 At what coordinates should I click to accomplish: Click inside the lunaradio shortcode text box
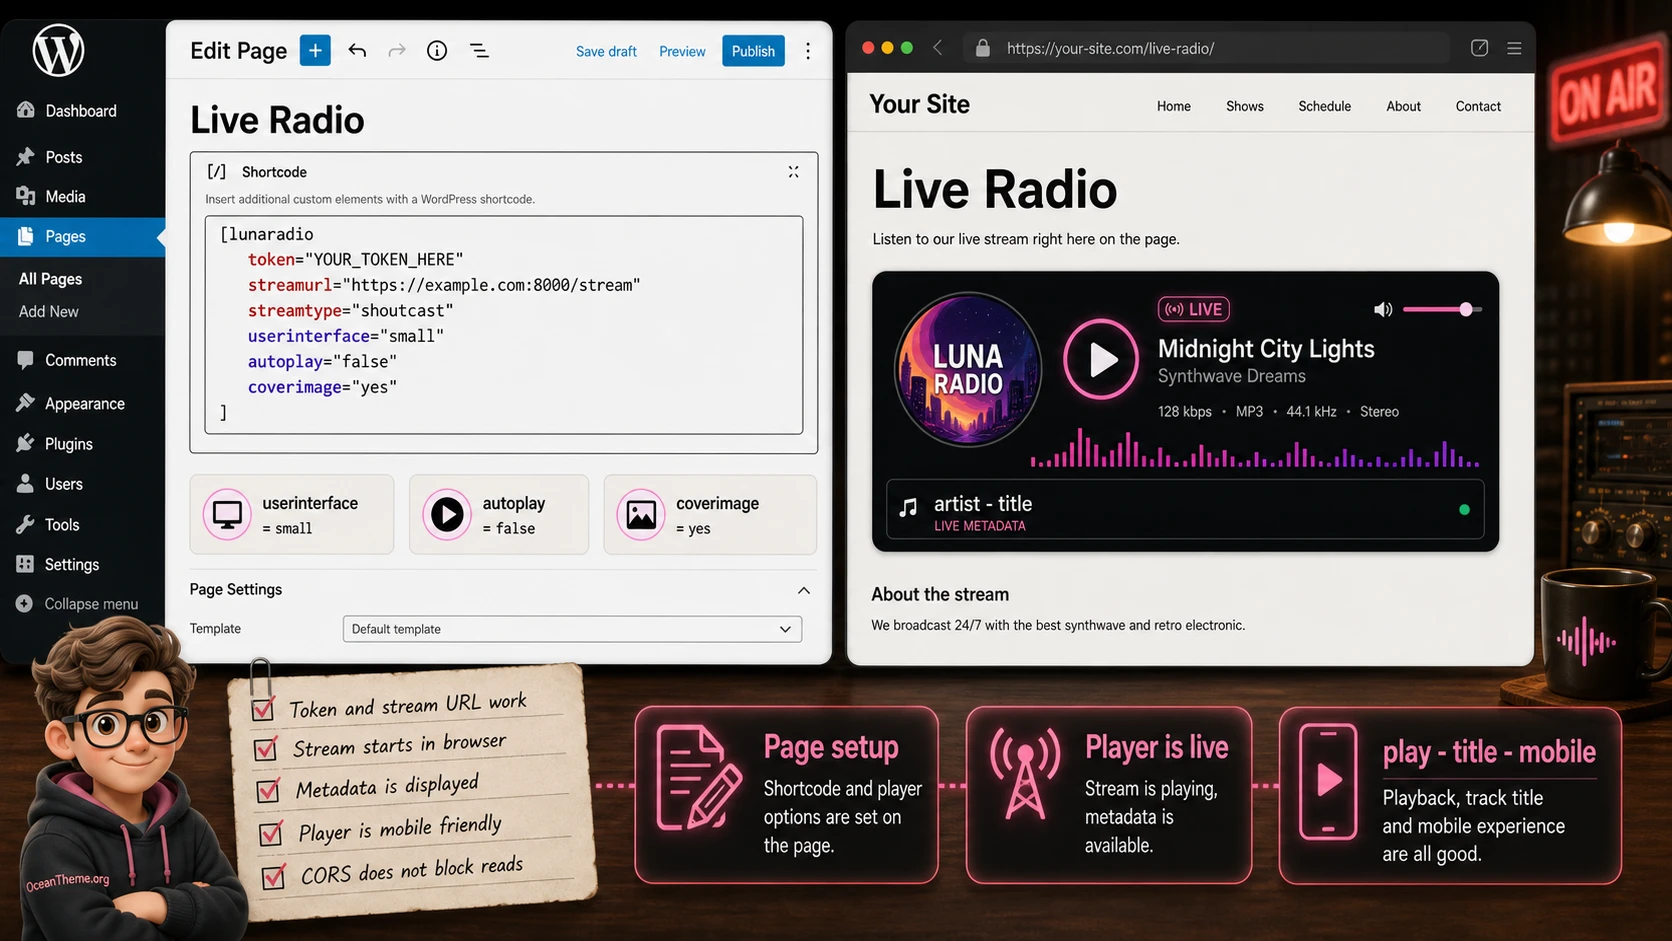click(x=504, y=325)
